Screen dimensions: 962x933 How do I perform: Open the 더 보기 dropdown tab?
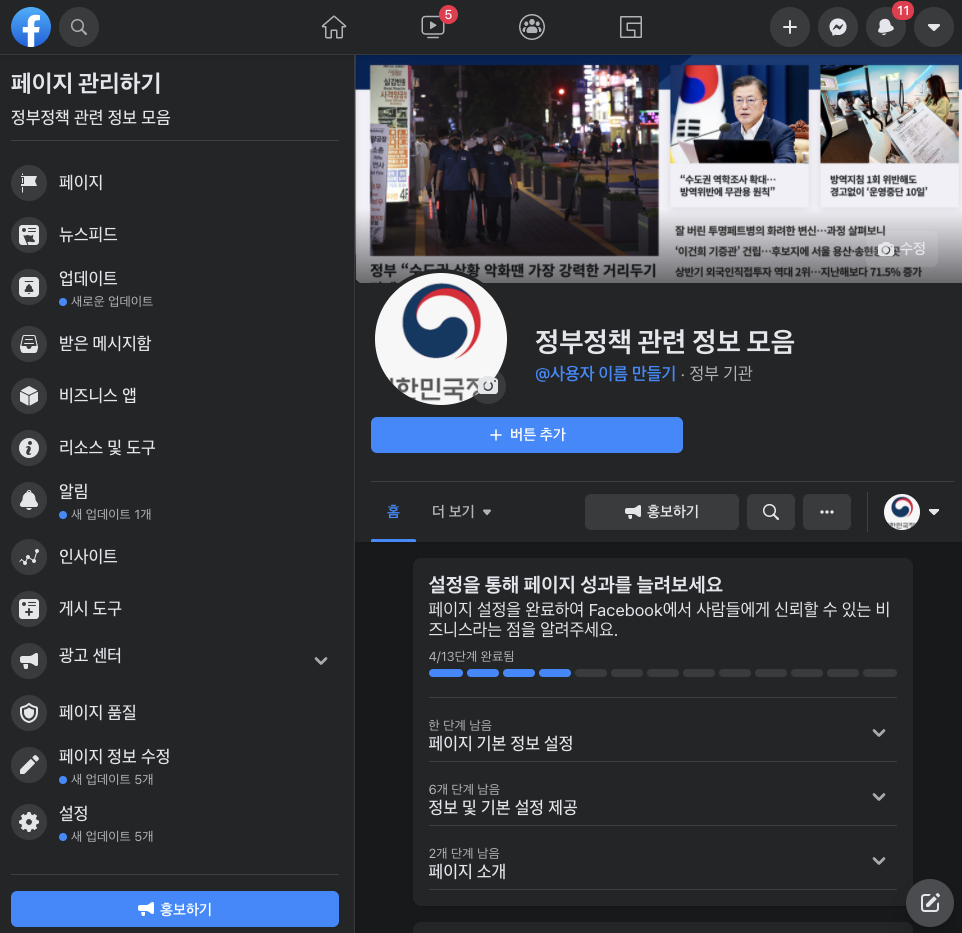(x=461, y=512)
